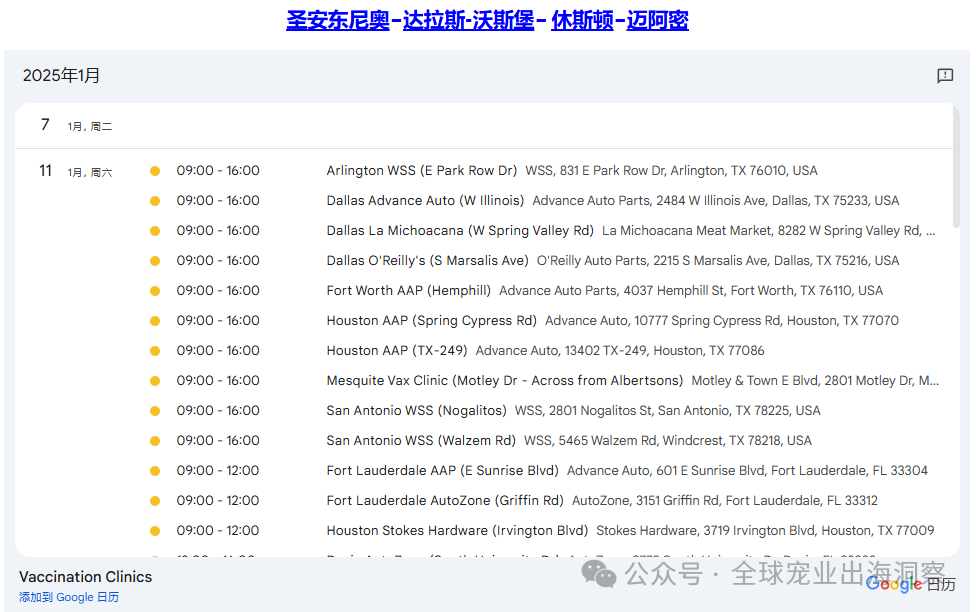Click the Google 日历 logo
The height and width of the screenshot is (612, 976).
click(910, 584)
